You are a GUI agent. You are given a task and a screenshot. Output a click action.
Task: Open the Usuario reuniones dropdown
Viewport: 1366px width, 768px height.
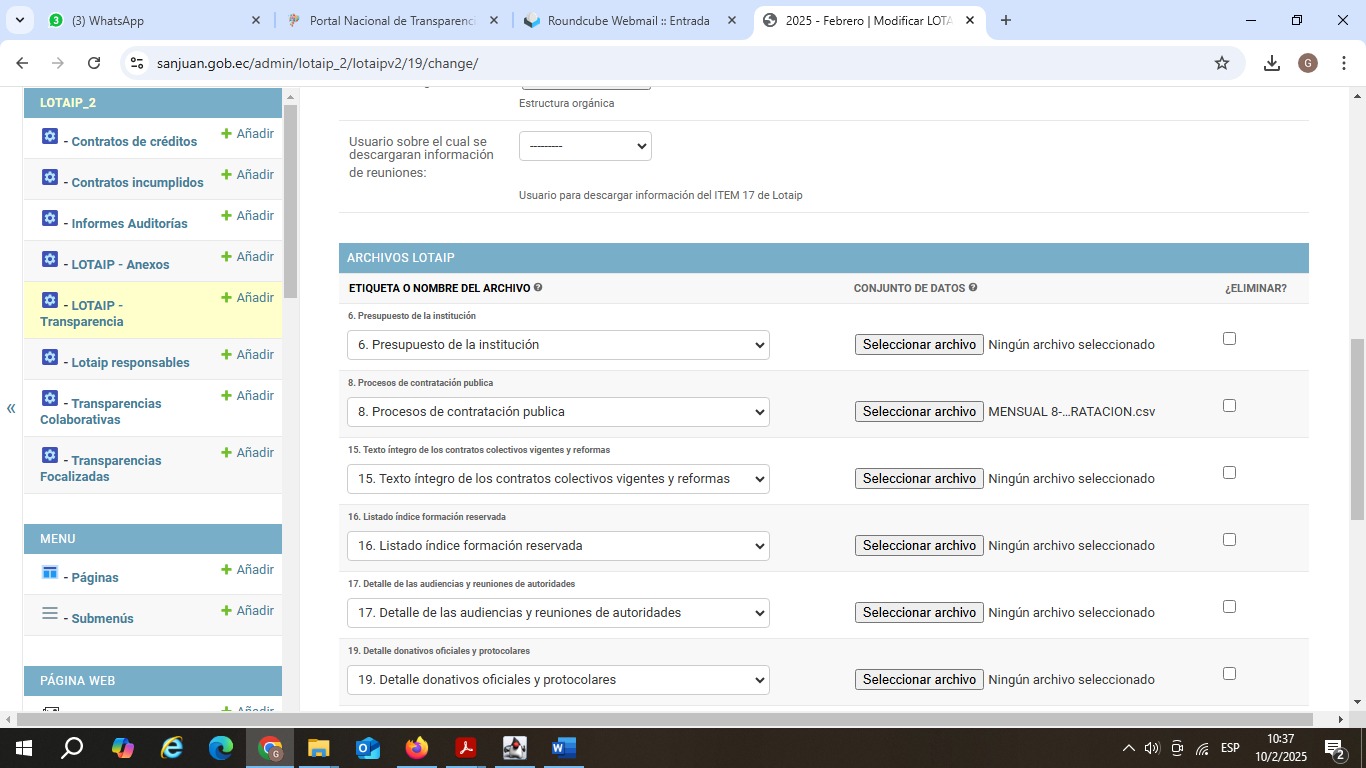tap(585, 146)
